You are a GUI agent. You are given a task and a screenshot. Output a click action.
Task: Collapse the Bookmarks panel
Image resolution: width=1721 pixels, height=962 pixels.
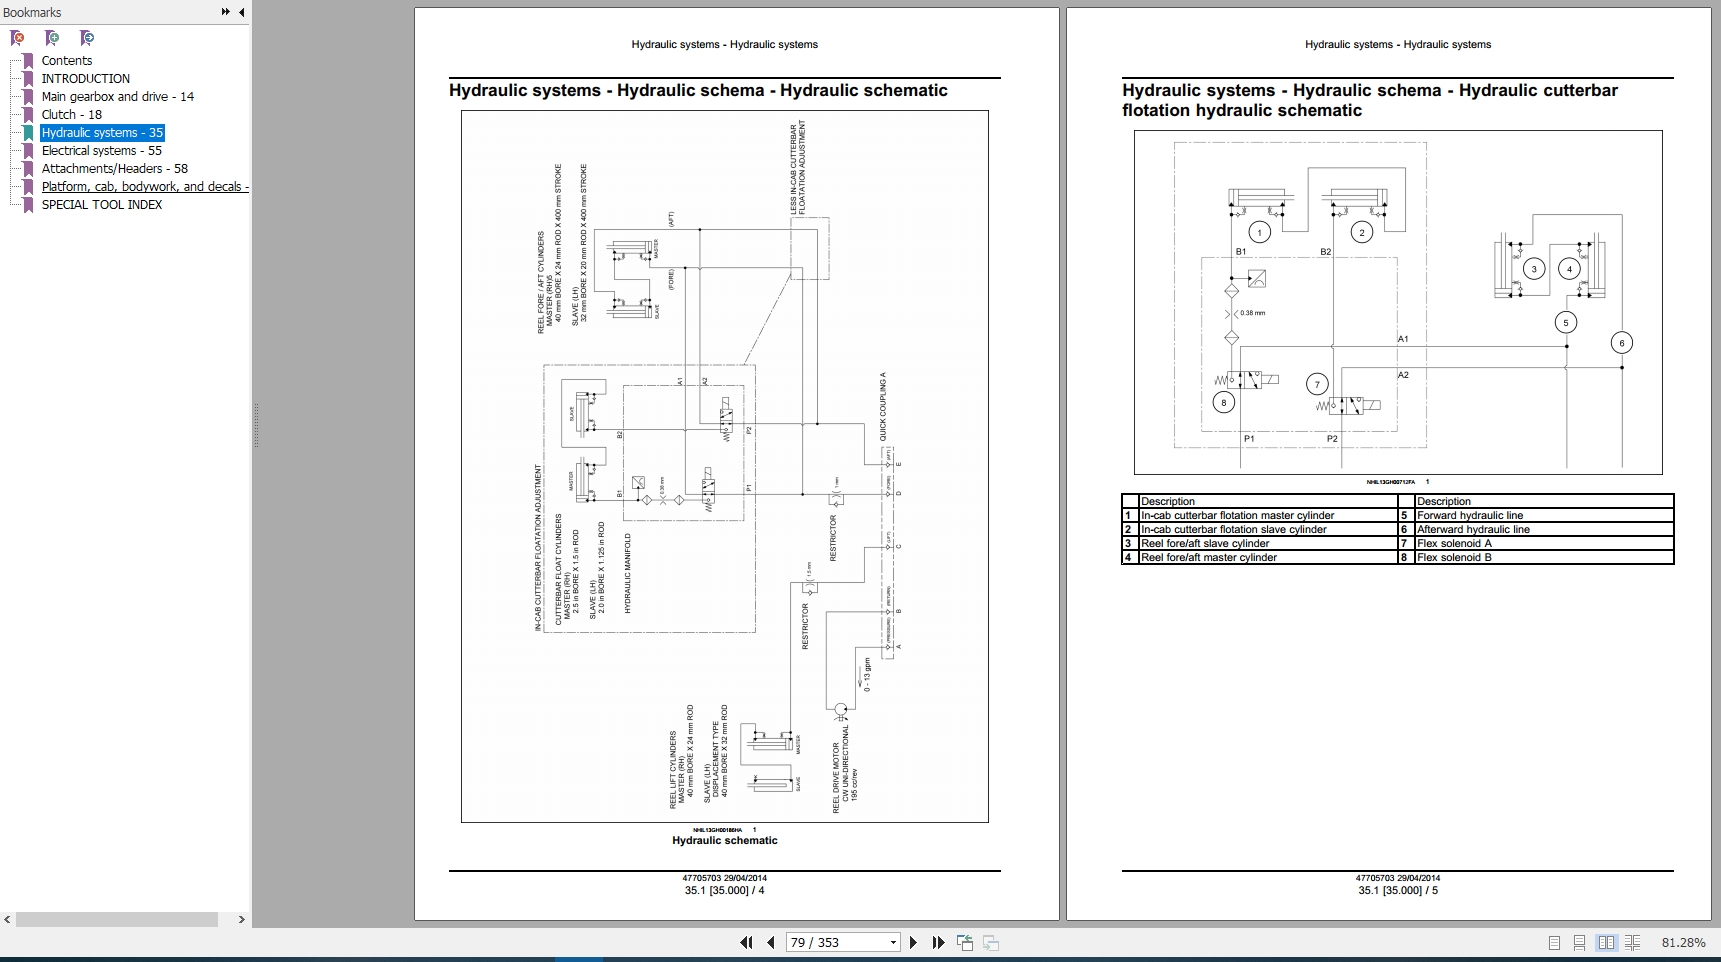click(x=240, y=12)
